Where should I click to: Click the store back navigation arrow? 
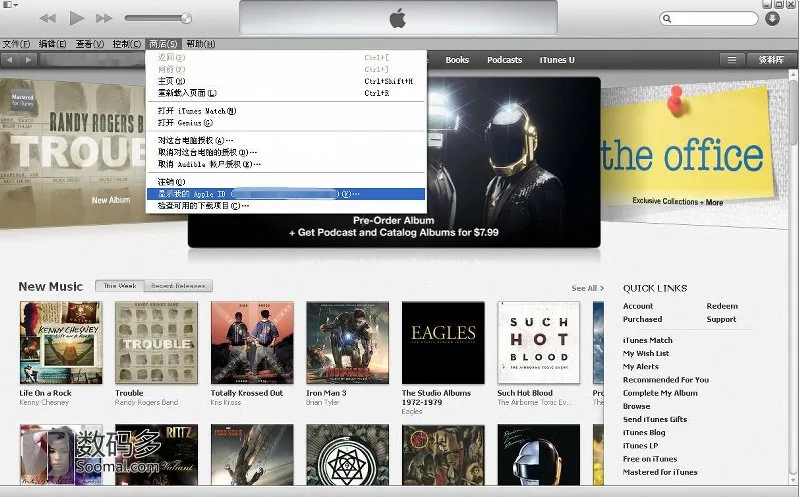pos(10,60)
